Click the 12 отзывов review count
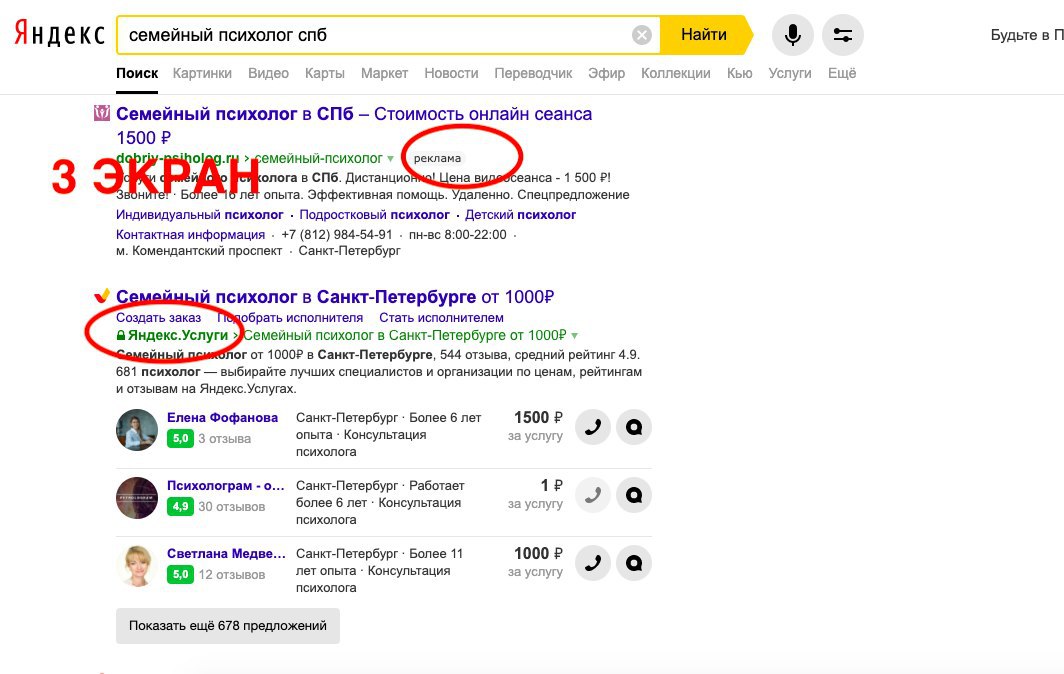 pos(231,574)
